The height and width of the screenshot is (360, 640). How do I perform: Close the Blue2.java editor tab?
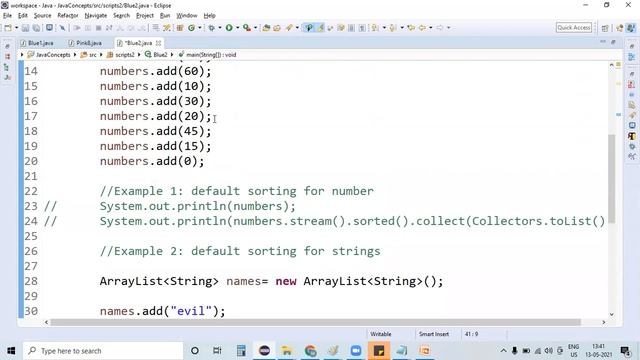tap(158, 43)
